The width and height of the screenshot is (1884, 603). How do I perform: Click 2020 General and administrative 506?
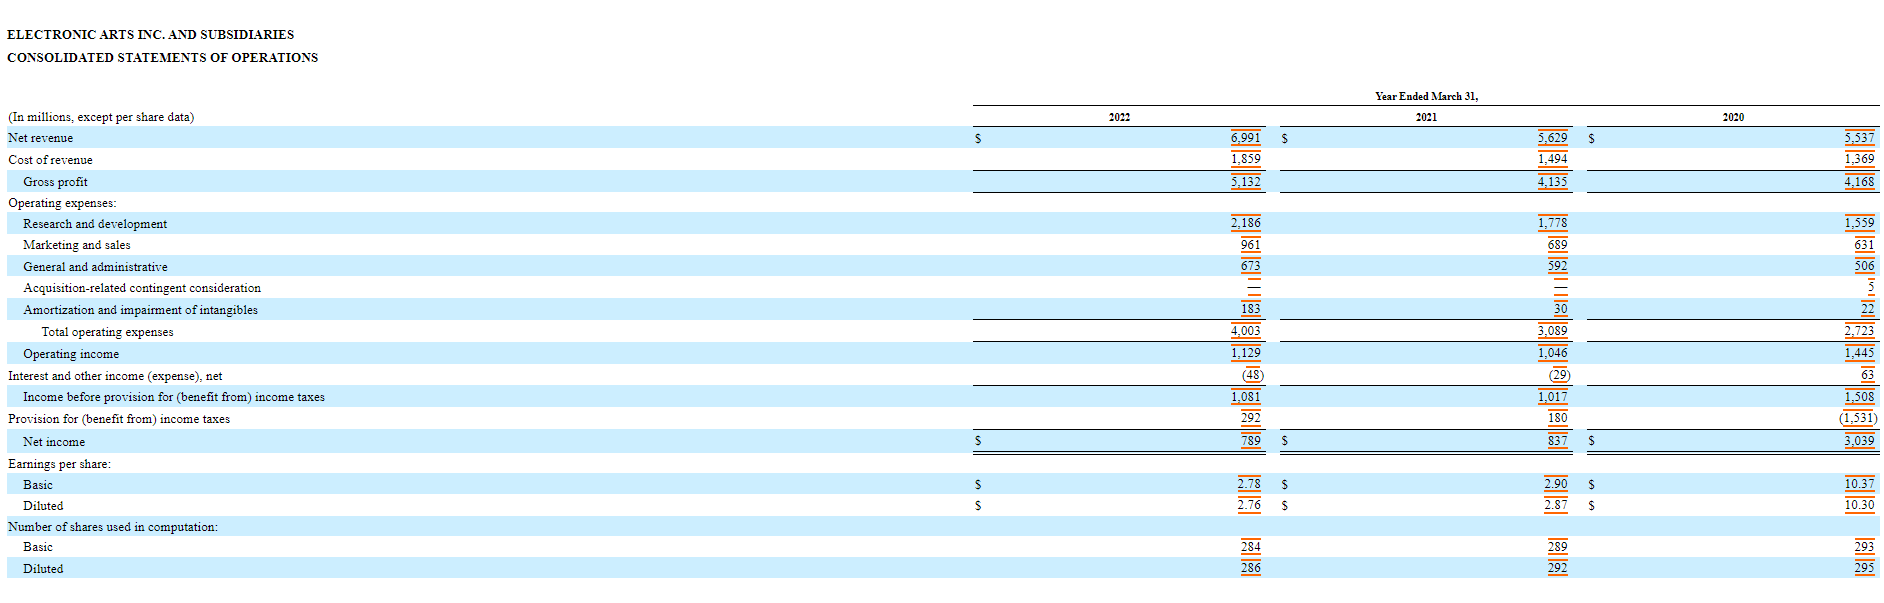click(1864, 266)
